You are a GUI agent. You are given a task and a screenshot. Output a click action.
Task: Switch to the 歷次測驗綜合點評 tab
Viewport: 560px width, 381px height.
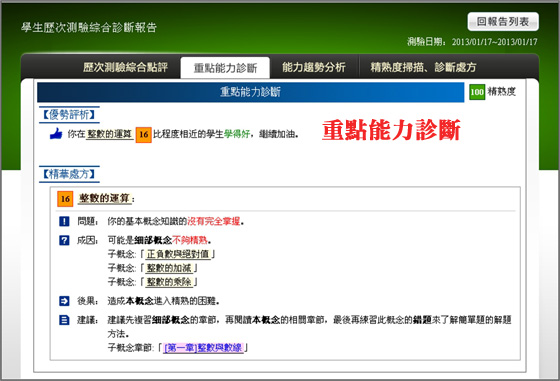tap(125, 67)
